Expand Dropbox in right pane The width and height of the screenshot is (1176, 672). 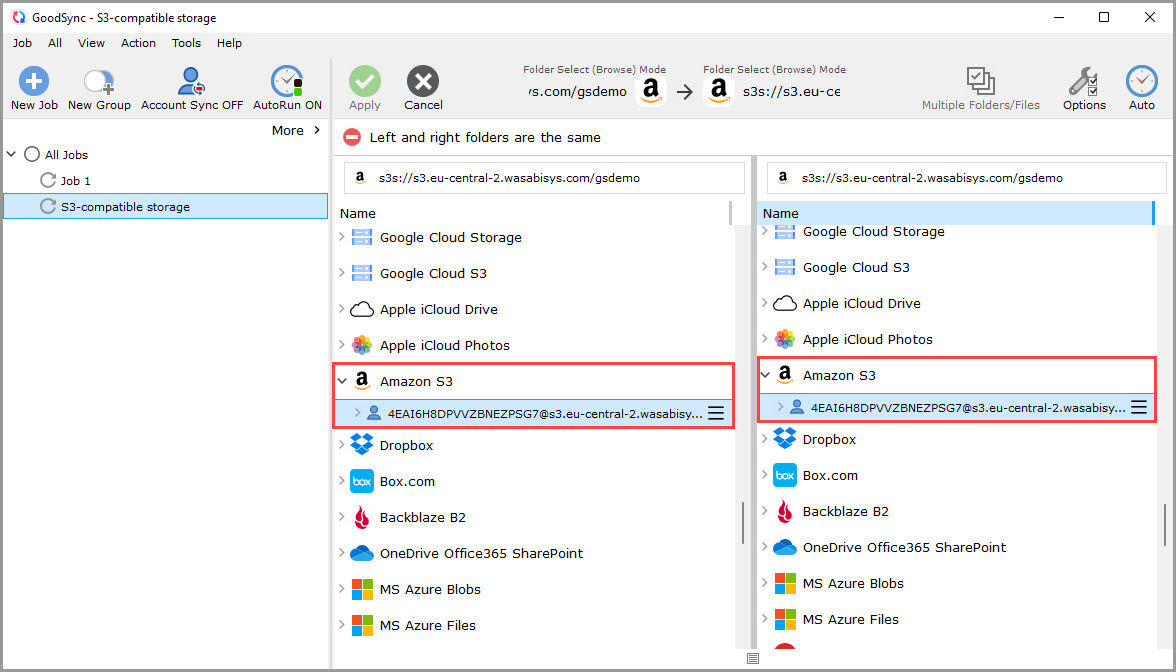coord(765,440)
